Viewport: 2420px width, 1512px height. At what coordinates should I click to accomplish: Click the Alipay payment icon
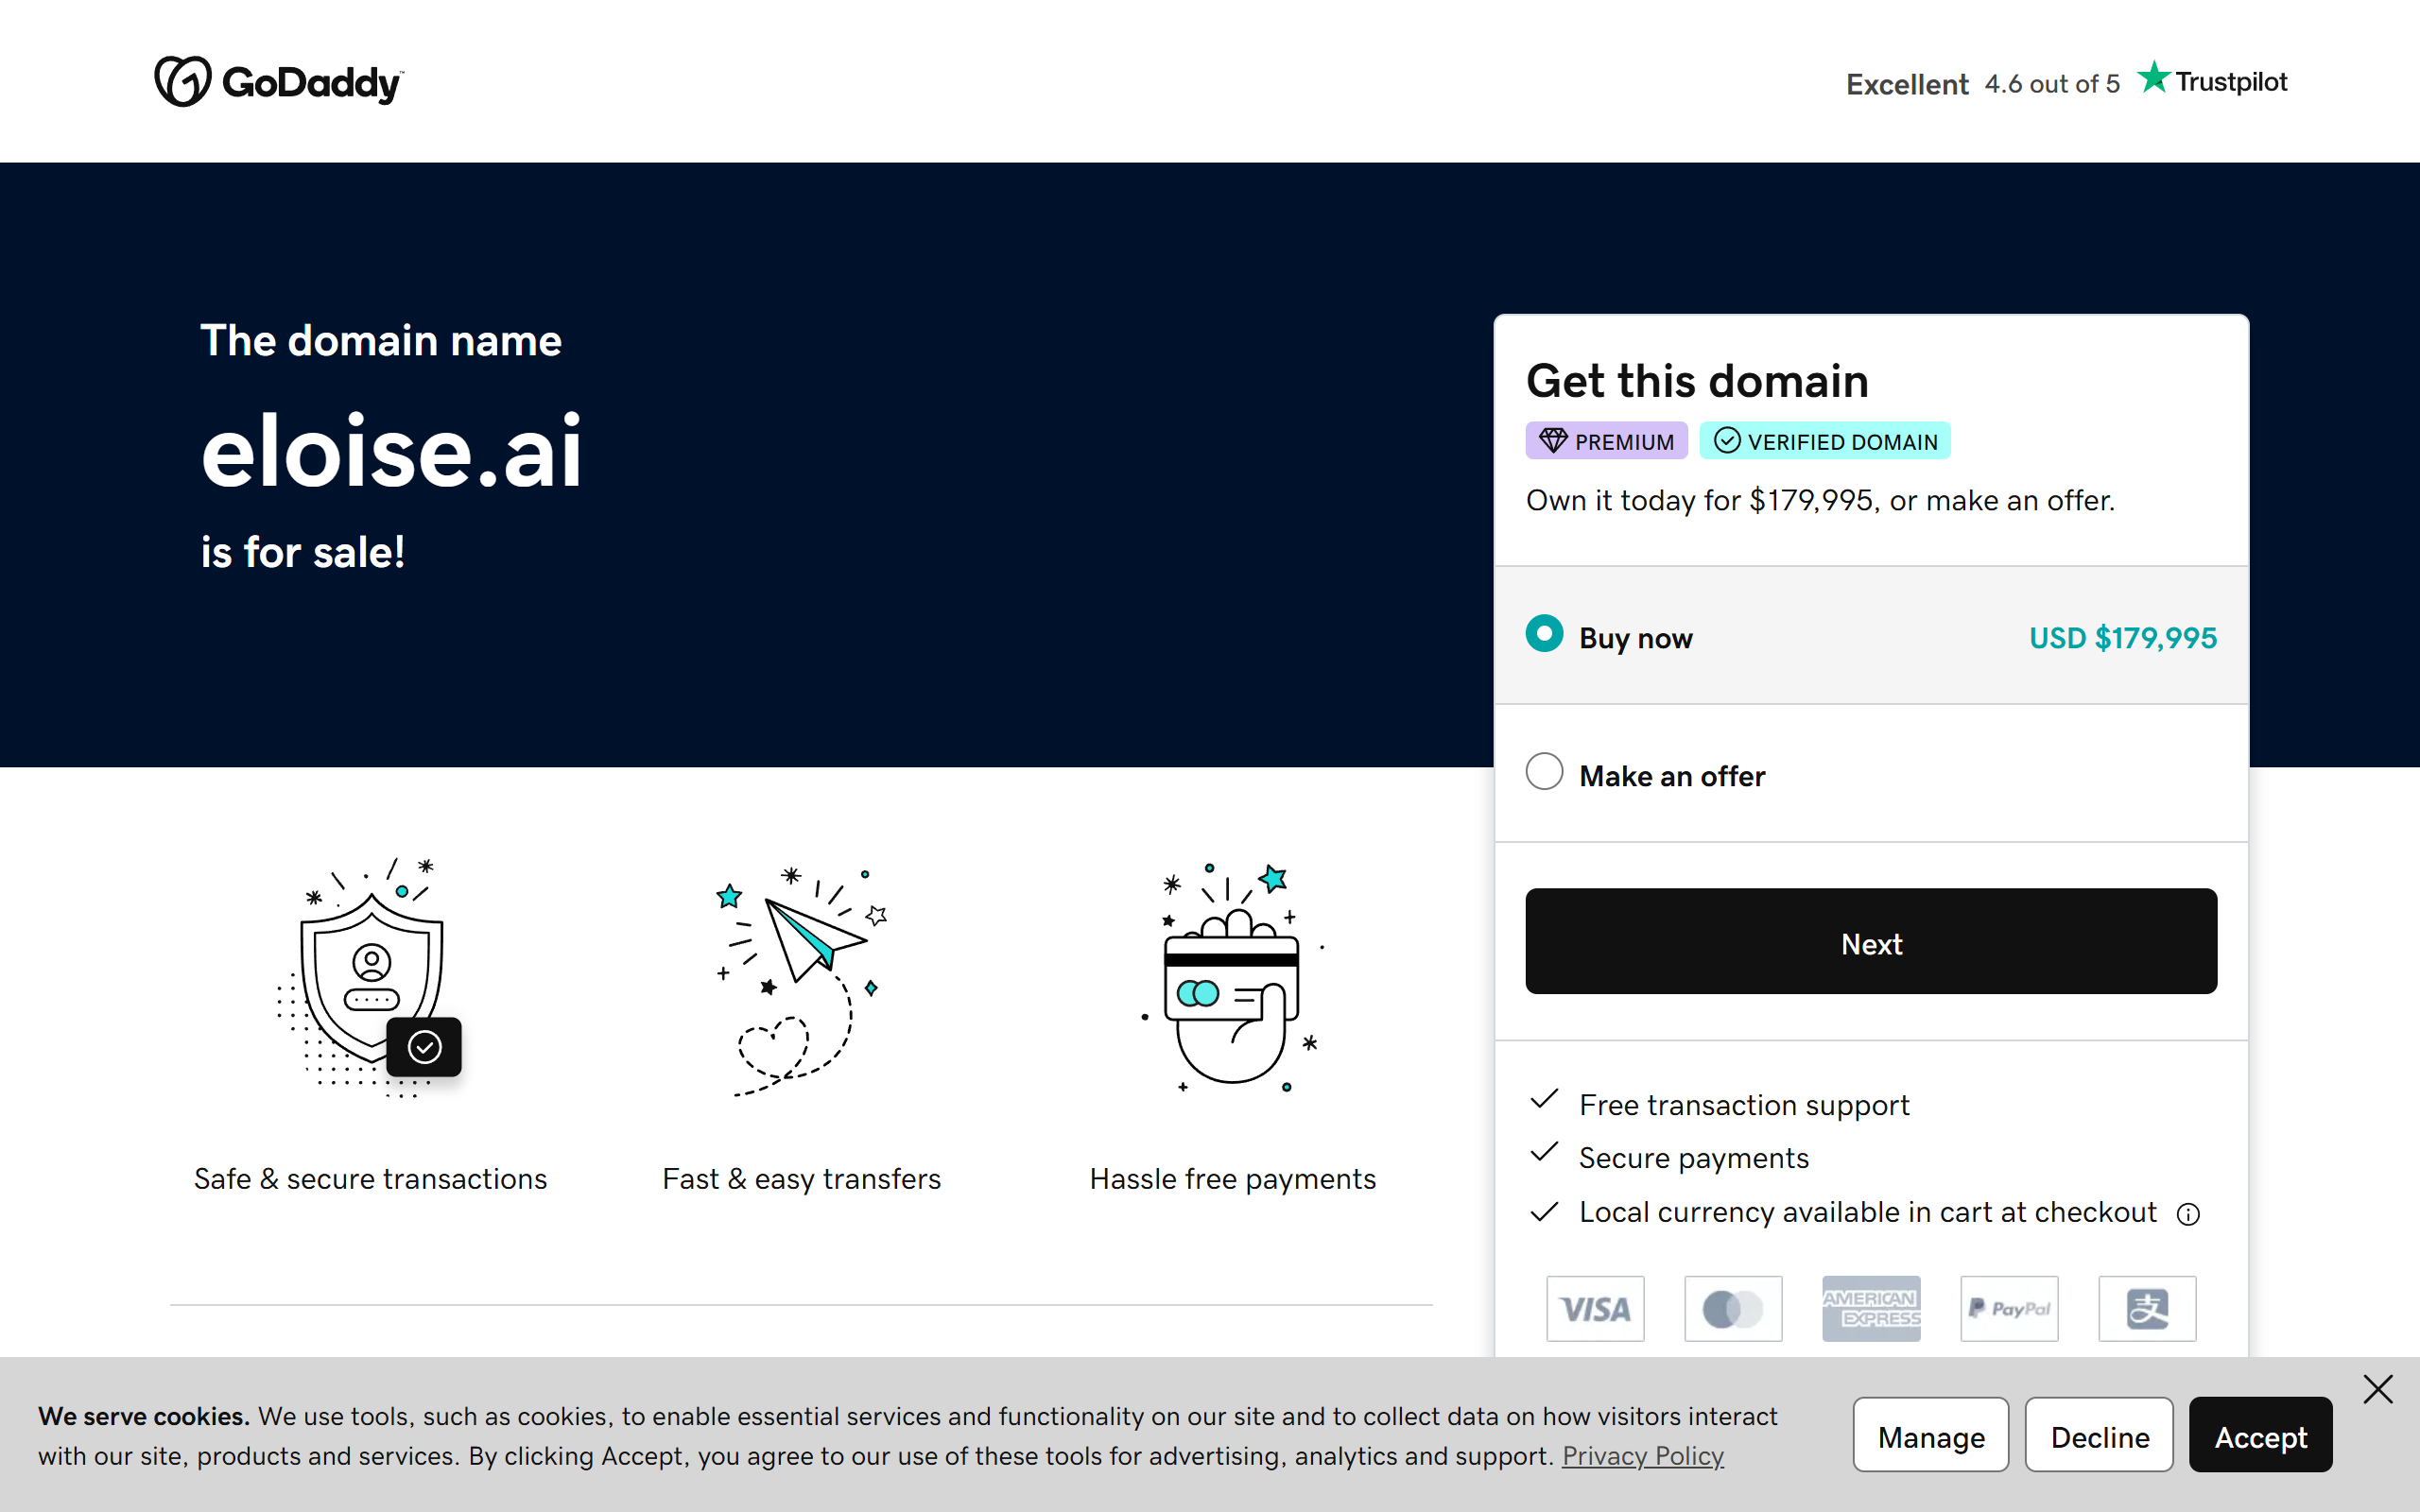tap(2147, 1308)
